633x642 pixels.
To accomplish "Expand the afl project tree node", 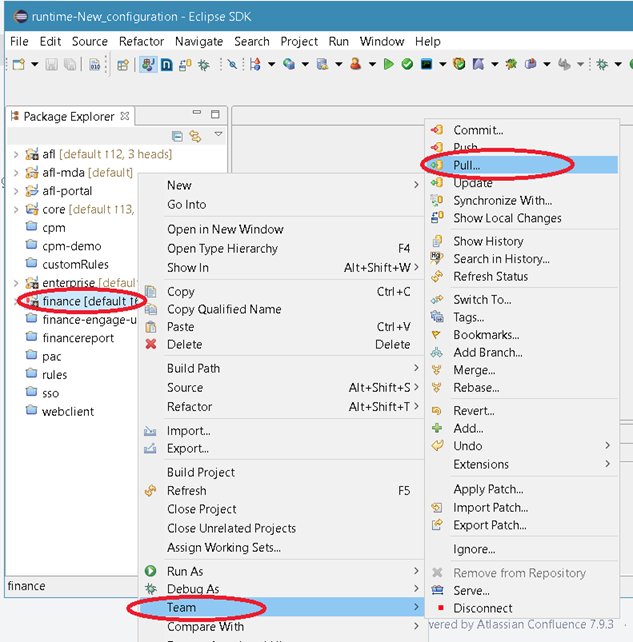I will (x=15, y=155).
